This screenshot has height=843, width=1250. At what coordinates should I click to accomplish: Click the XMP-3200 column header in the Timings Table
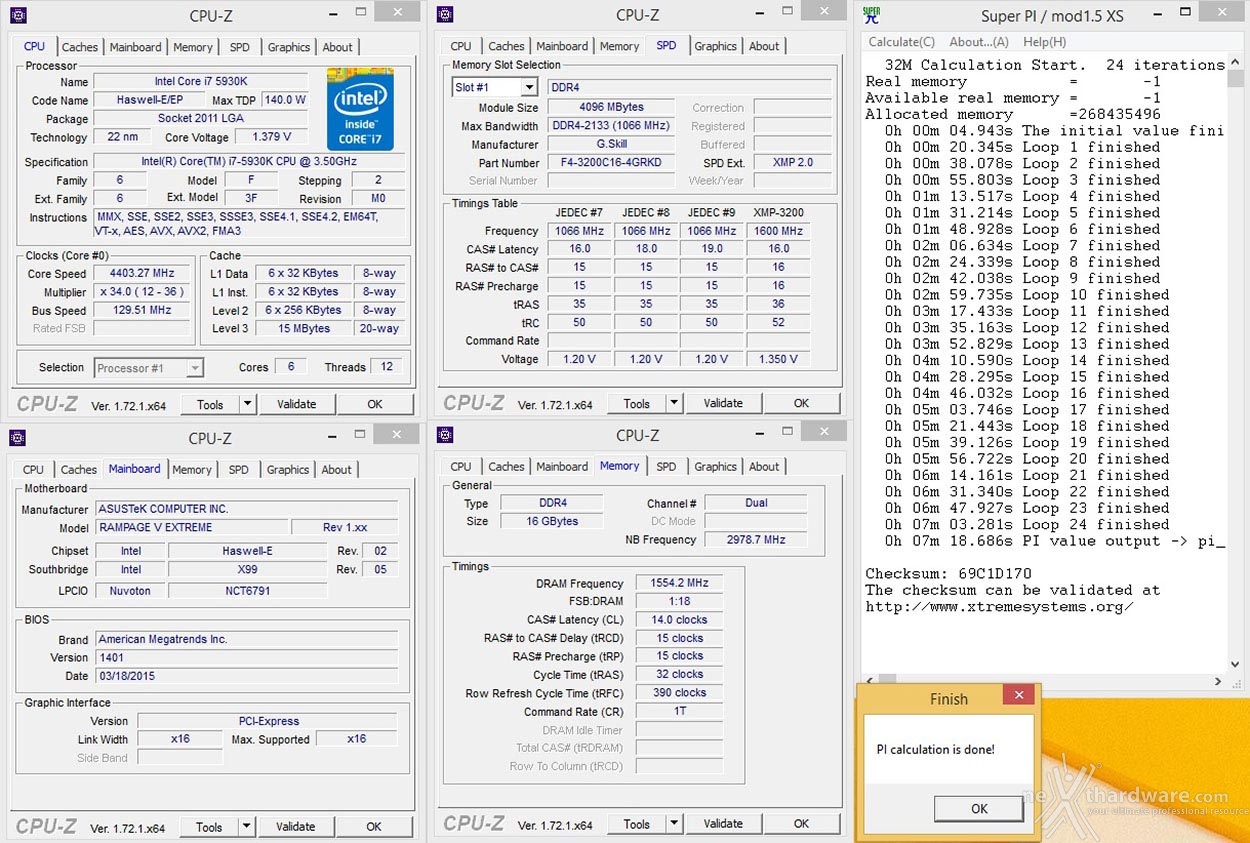pyautogui.click(x=778, y=212)
